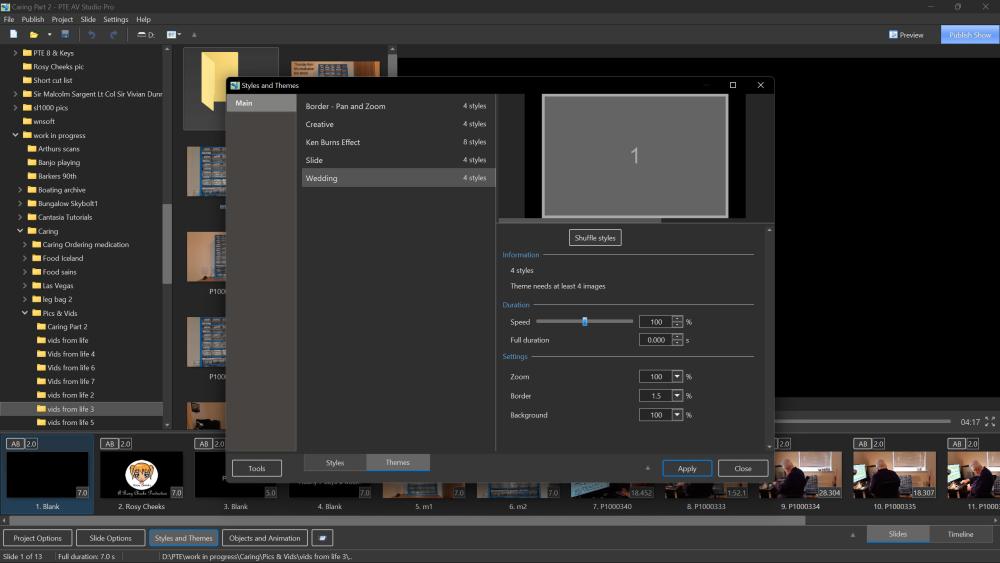Switch to the Styles tab
Screen dimensions: 1000x563
(x=335, y=463)
